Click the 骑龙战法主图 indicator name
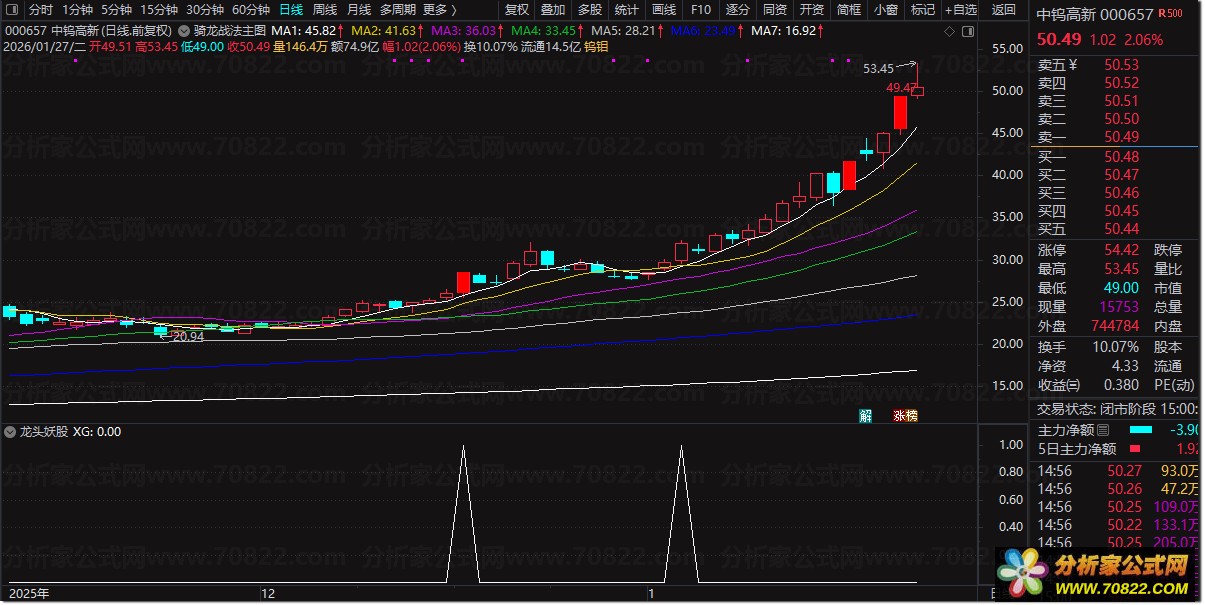Viewport: 1205px width, 605px height. pyautogui.click(x=230, y=31)
